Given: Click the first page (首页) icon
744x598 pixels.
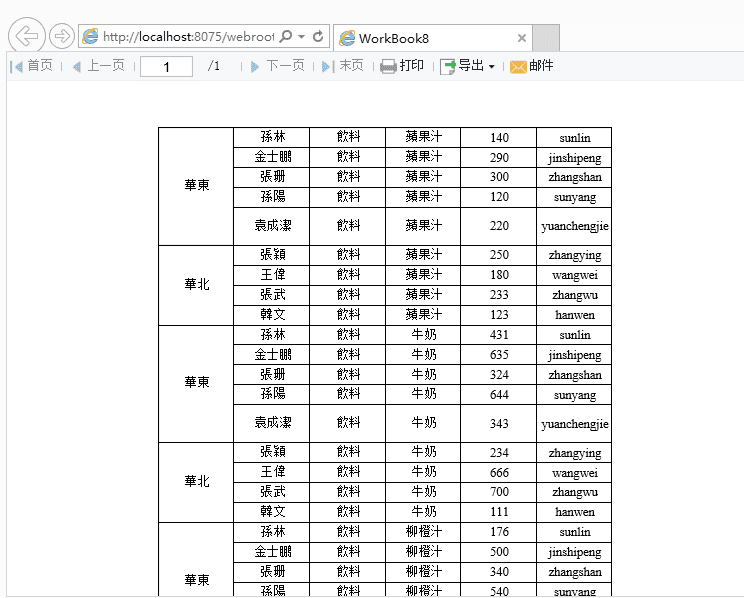Looking at the screenshot, I should [x=17, y=66].
